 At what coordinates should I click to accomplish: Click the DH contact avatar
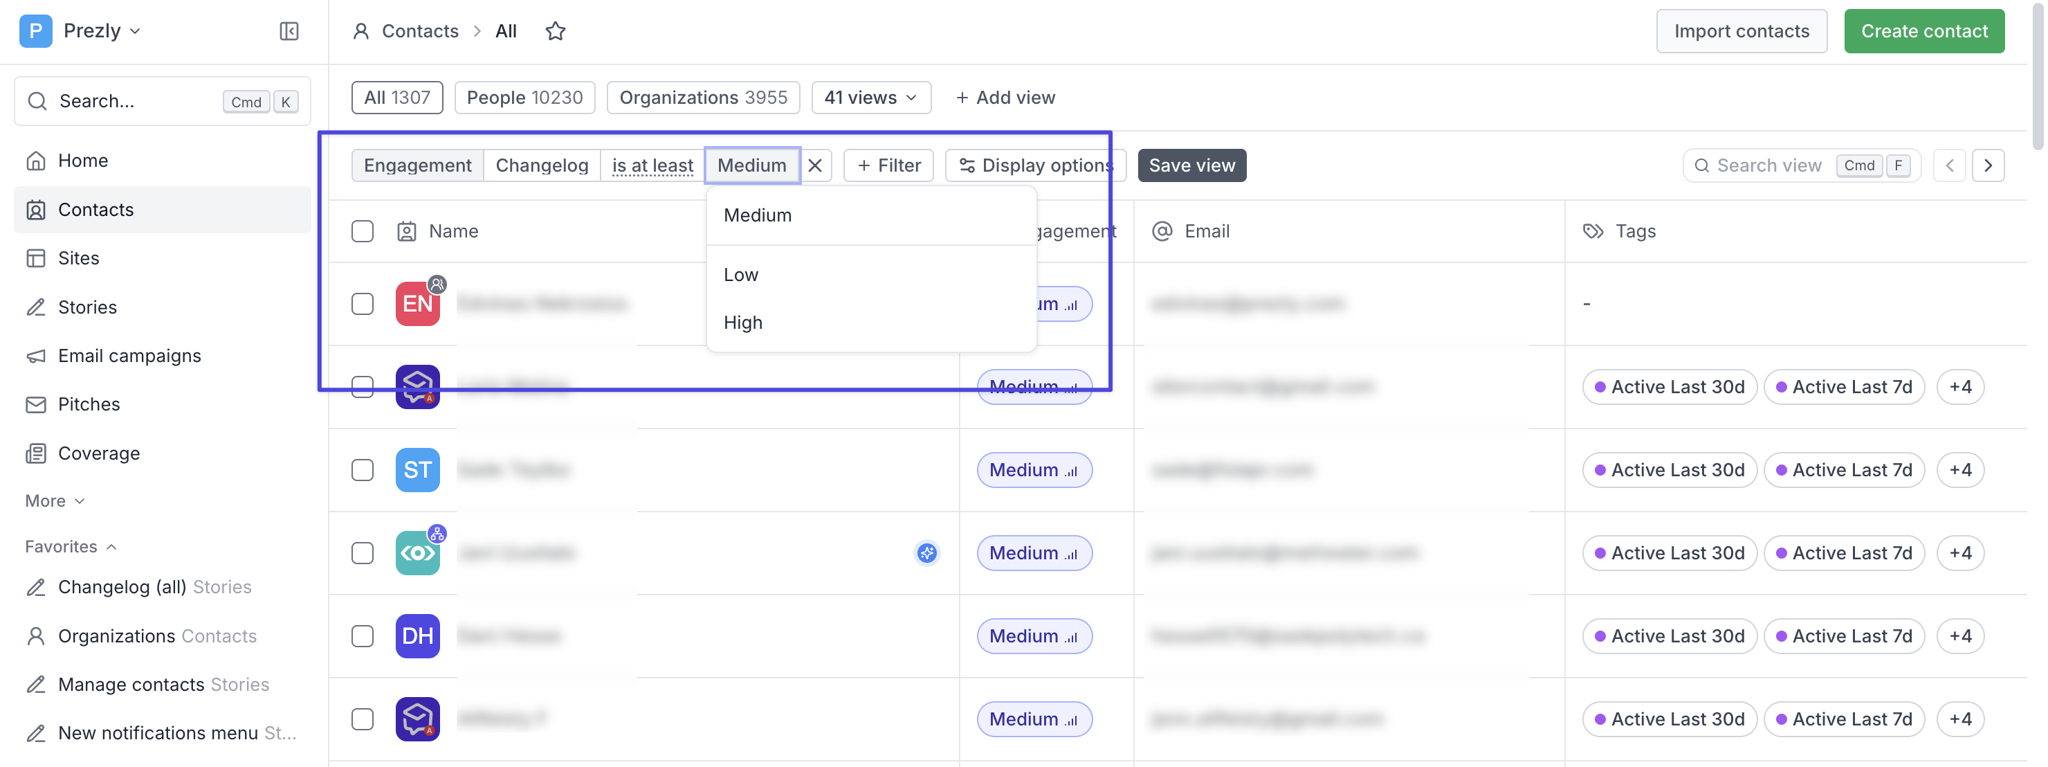coord(418,636)
